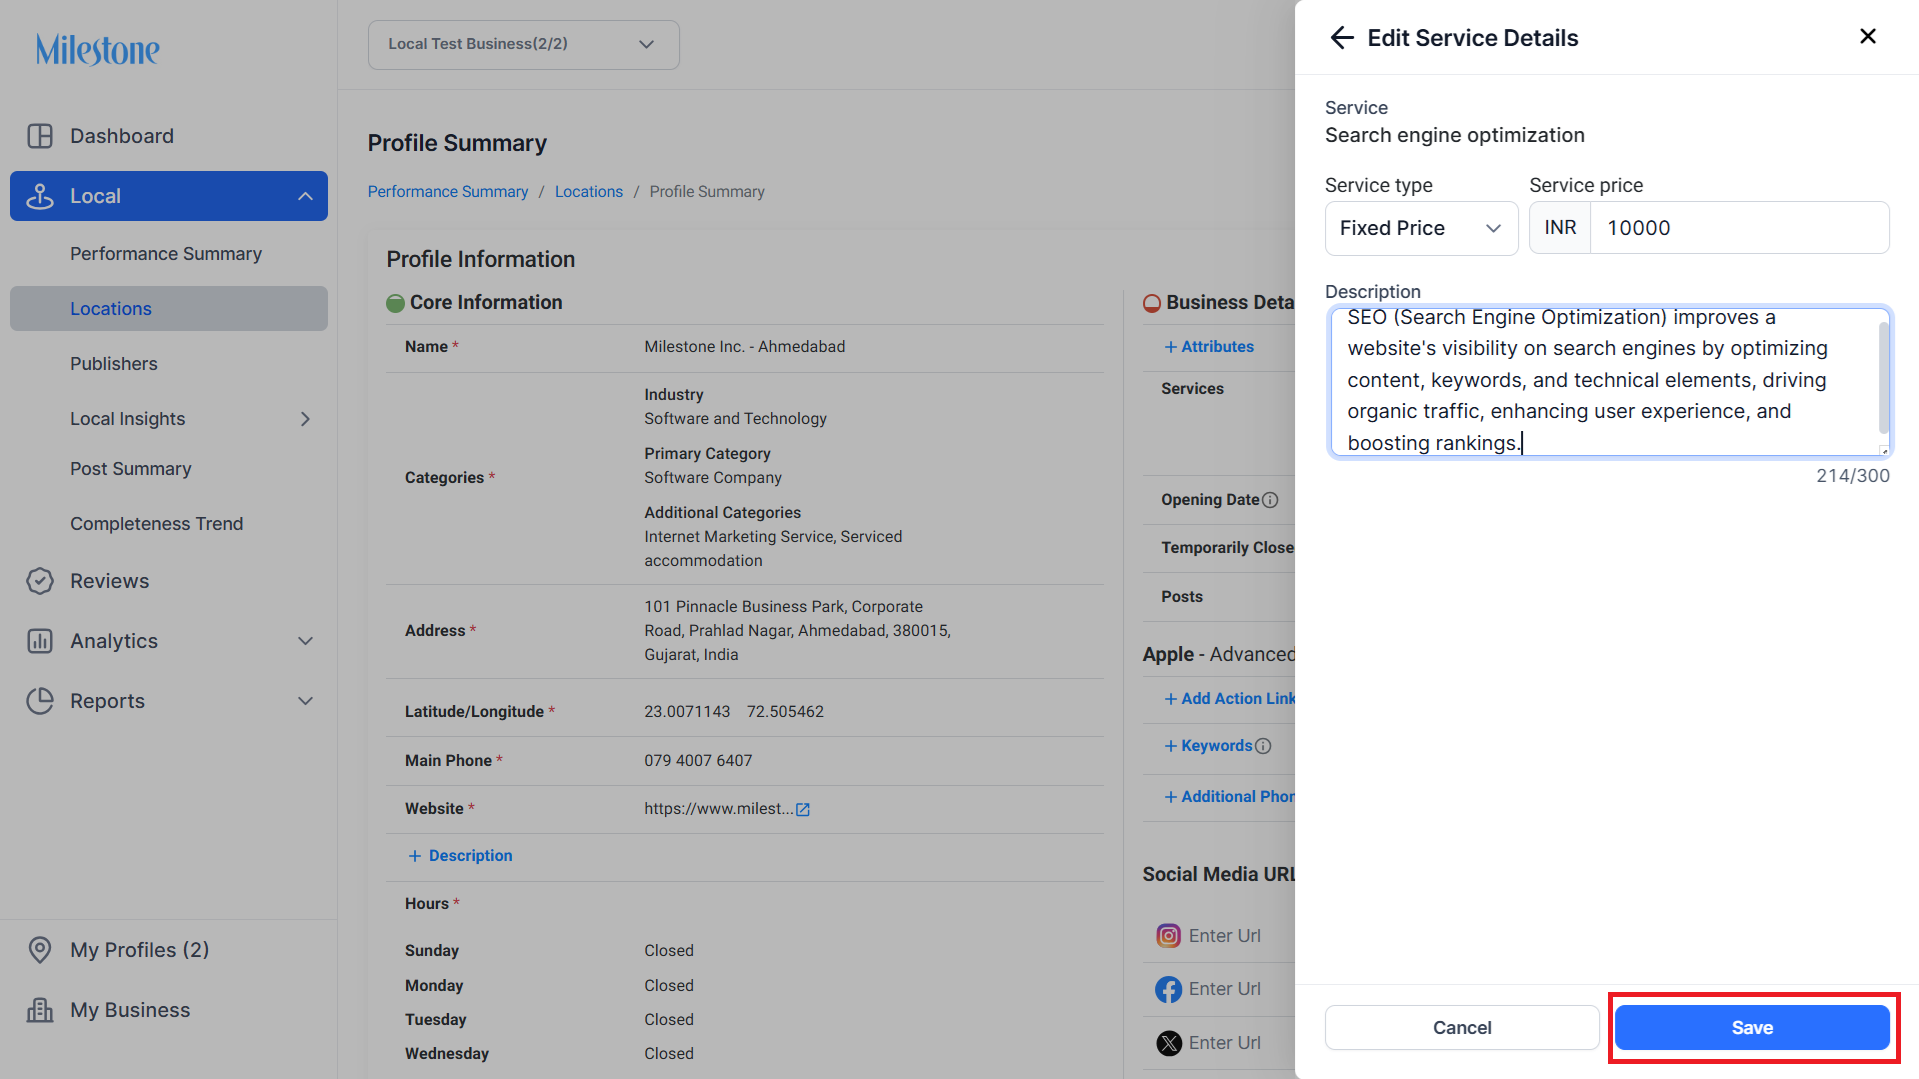Expand the Local Insights submenu arrow
Image resolution: width=1919 pixels, height=1079 pixels.
(305, 419)
